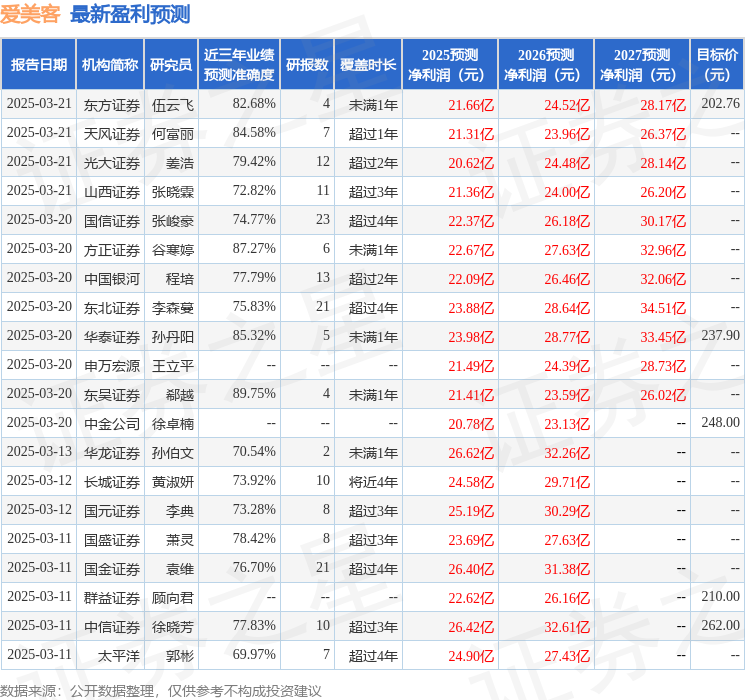Select the 国元证券 institution cell

click(112, 510)
